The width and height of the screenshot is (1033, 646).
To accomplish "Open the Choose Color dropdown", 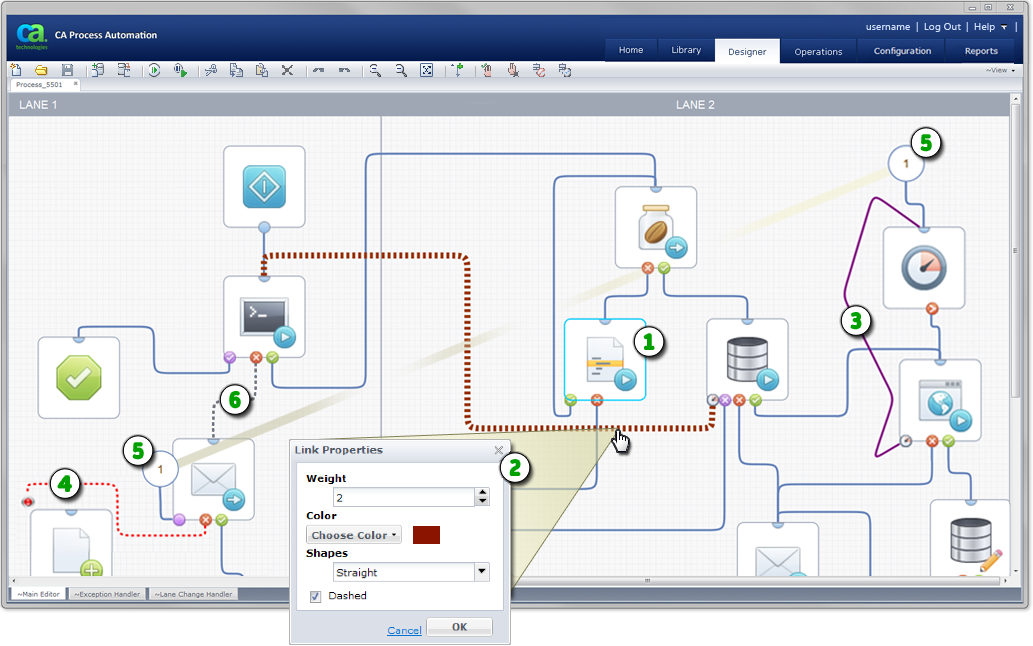I will pos(353,534).
